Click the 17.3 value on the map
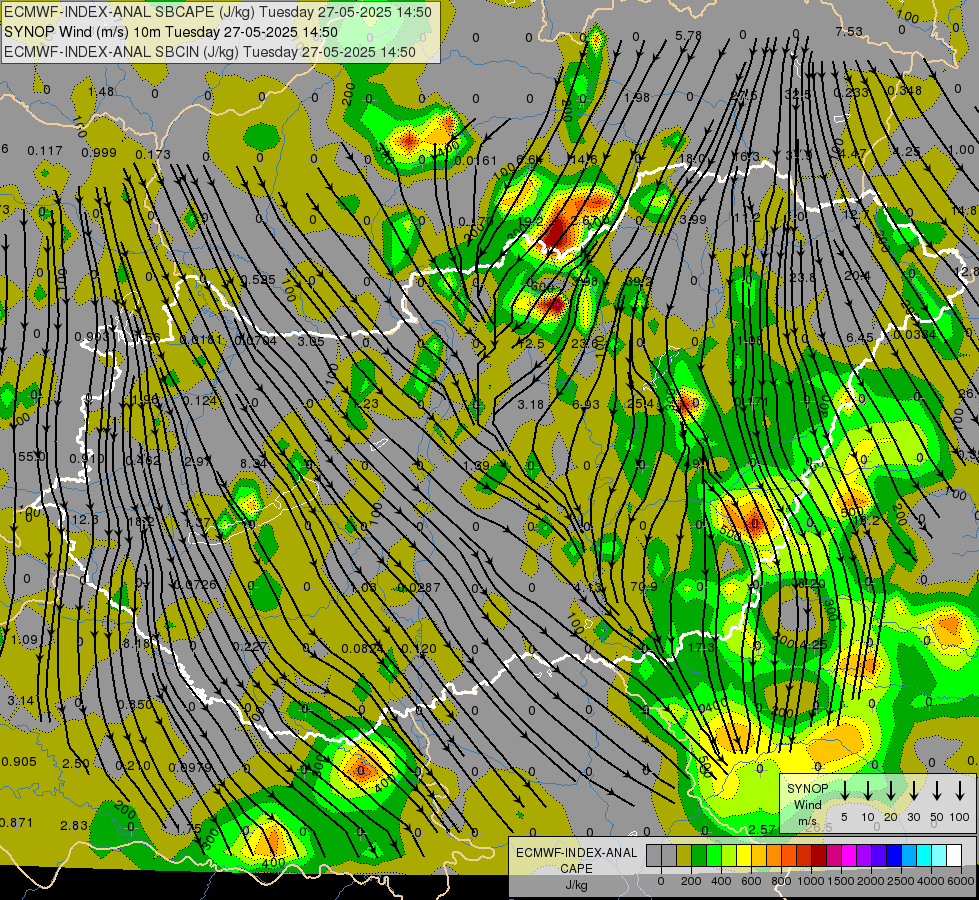This screenshot has width=979, height=900. [x=701, y=648]
